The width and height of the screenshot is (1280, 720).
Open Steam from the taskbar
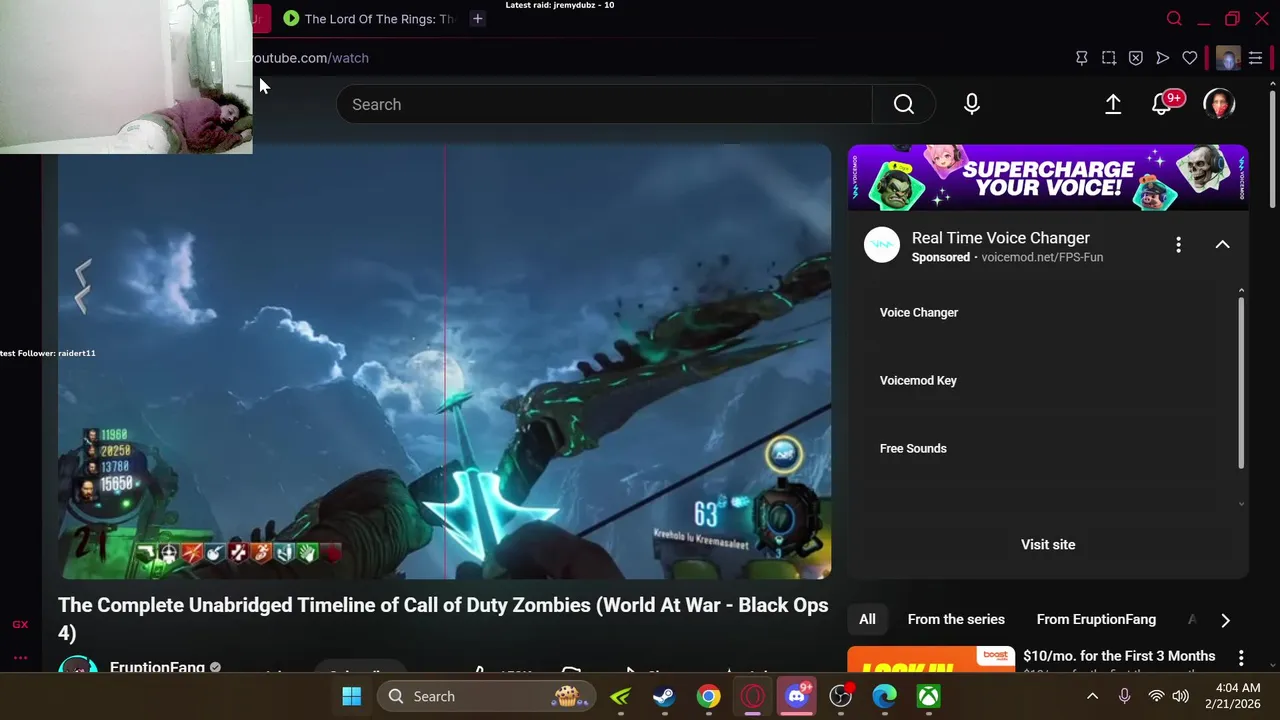664,696
